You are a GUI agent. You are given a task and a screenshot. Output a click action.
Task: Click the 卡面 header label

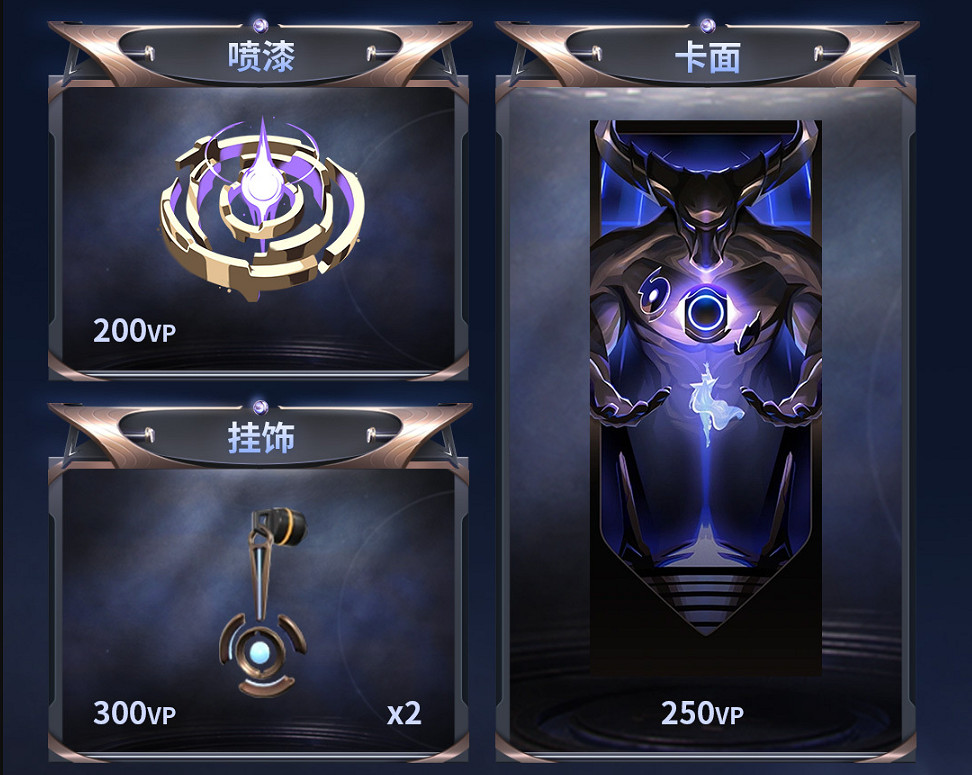pyautogui.click(x=708, y=58)
